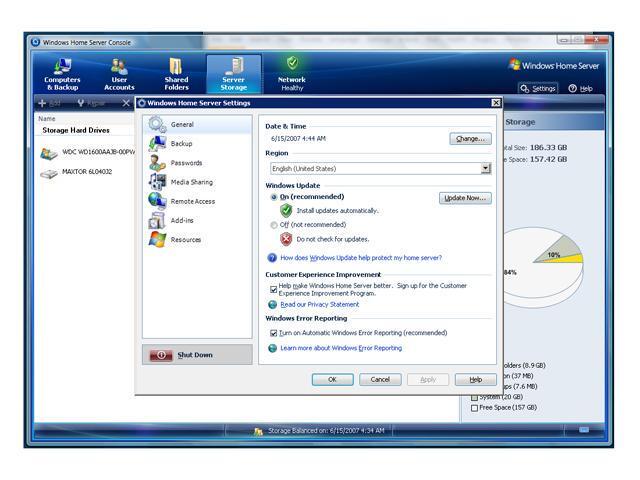The height and width of the screenshot is (480, 640).
Task: Select the Server Storage tab icon
Action: pyautogui.click(x=234, y=66)
